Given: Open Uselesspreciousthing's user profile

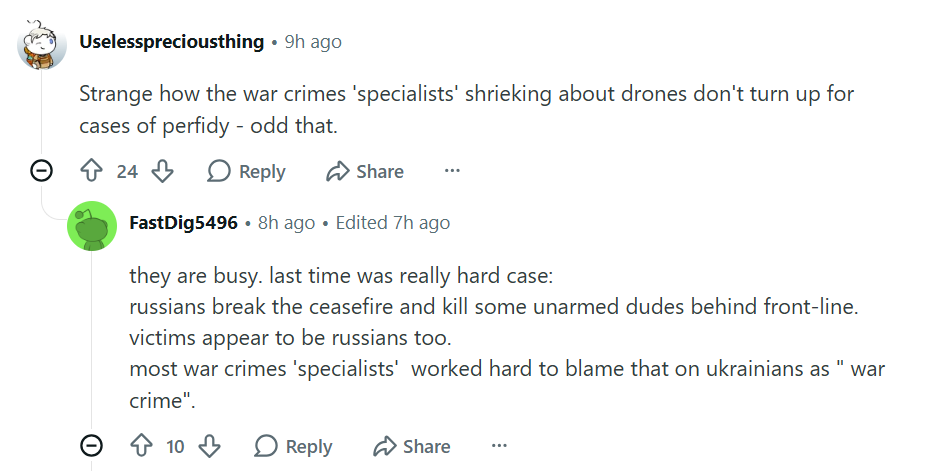Looking at the screenshot, I should [x=171, y=42].
